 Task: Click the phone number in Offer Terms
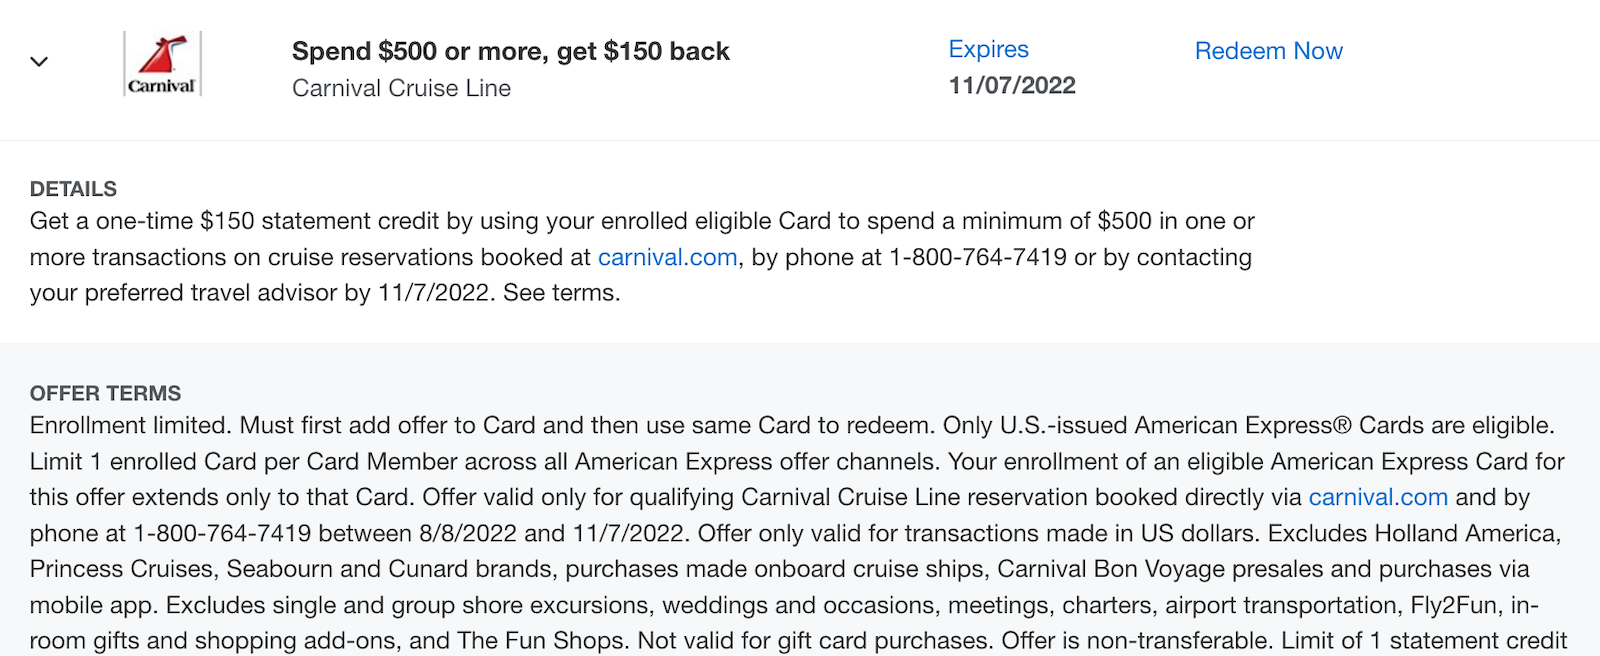click(x=222, y=533)
